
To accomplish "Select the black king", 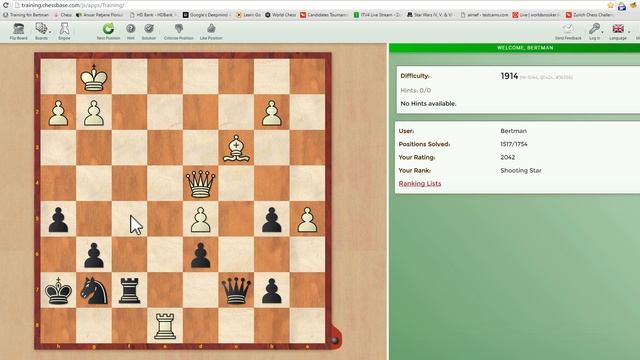I will [x=58, y=290].
